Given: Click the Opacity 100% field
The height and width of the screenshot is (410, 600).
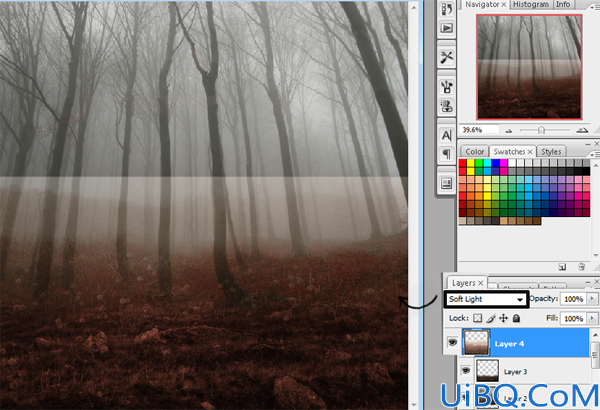Looking at the screenshot, I should click(x=573, y=299).
